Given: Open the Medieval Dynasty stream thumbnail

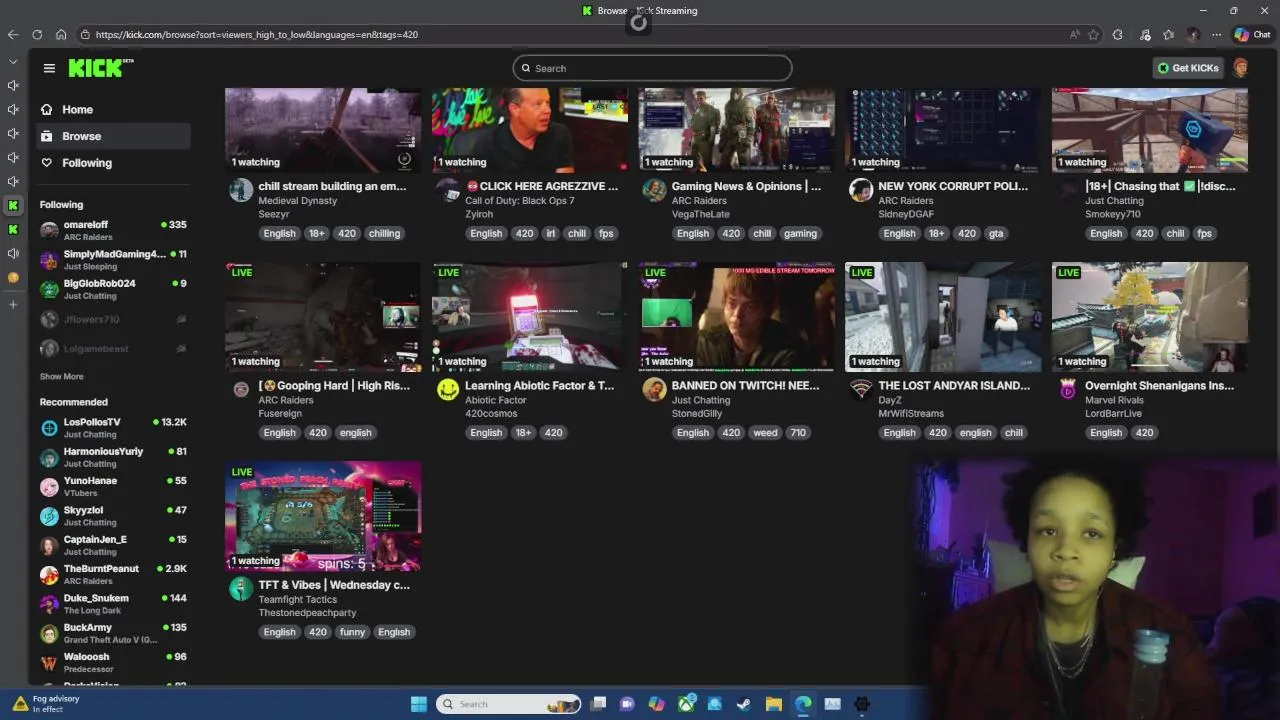Looking at the screenshot, I should (323, 130).
